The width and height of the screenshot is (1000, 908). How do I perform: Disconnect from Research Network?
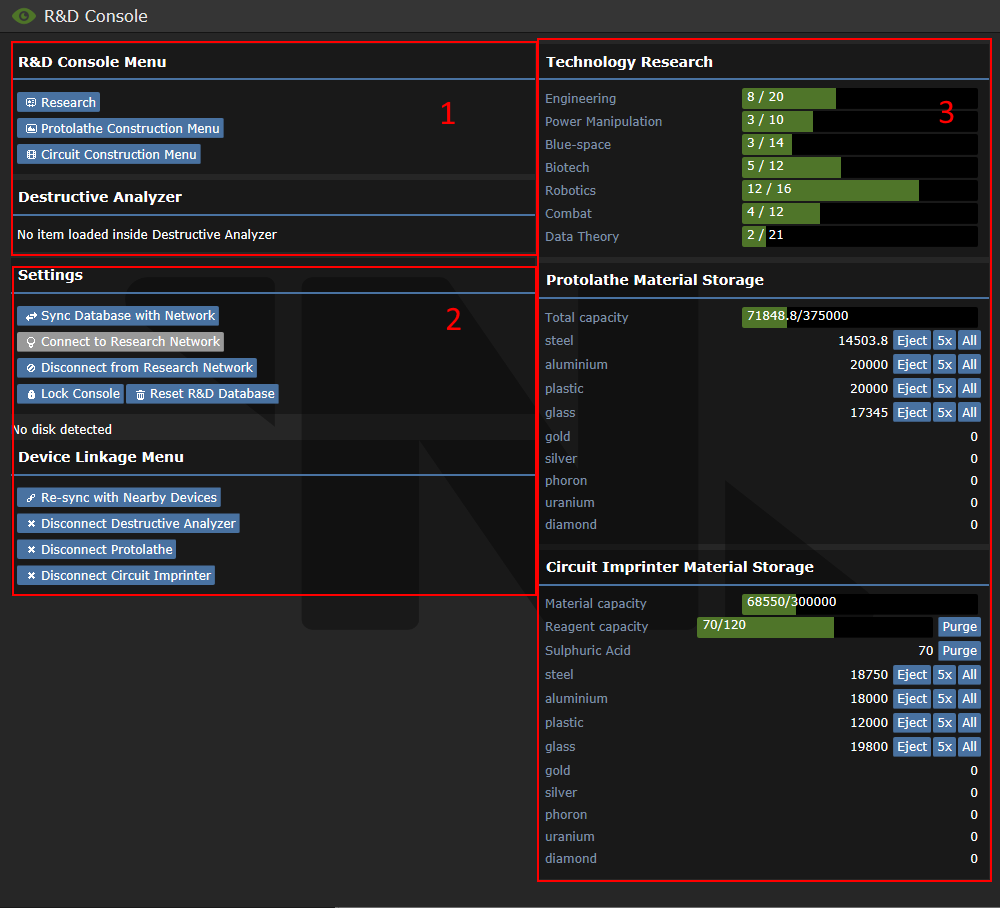coord(137,368)
